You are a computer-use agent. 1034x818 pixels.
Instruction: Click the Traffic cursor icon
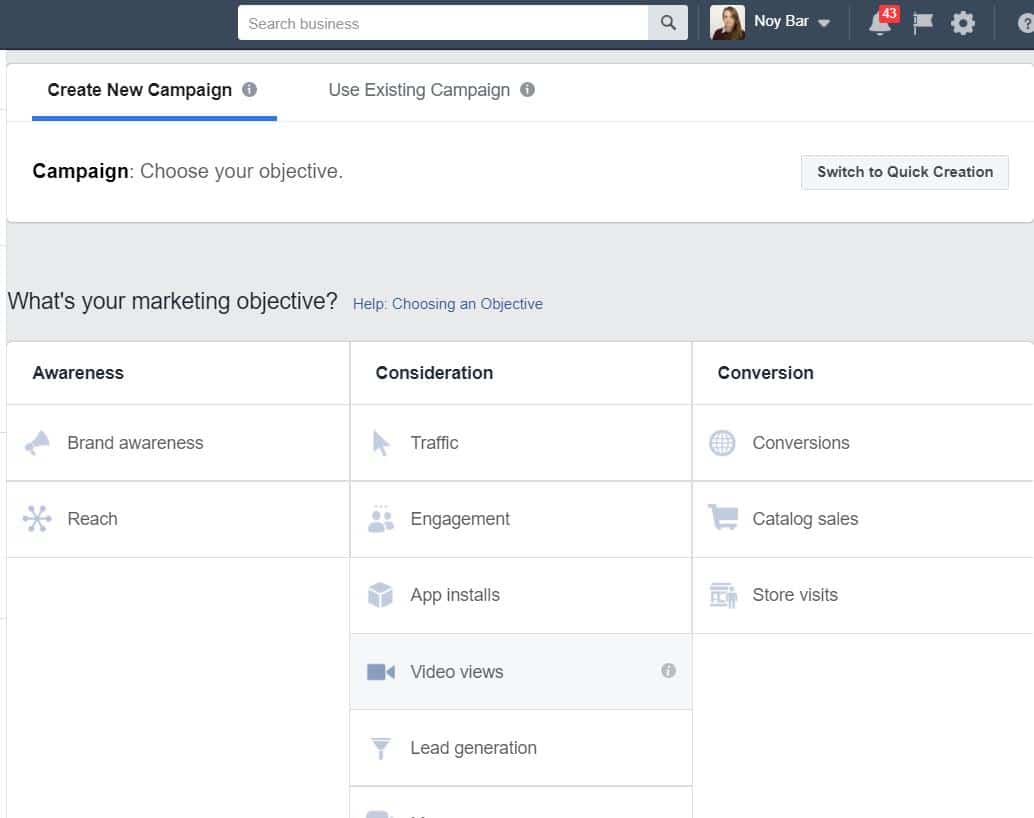(380, 443)
